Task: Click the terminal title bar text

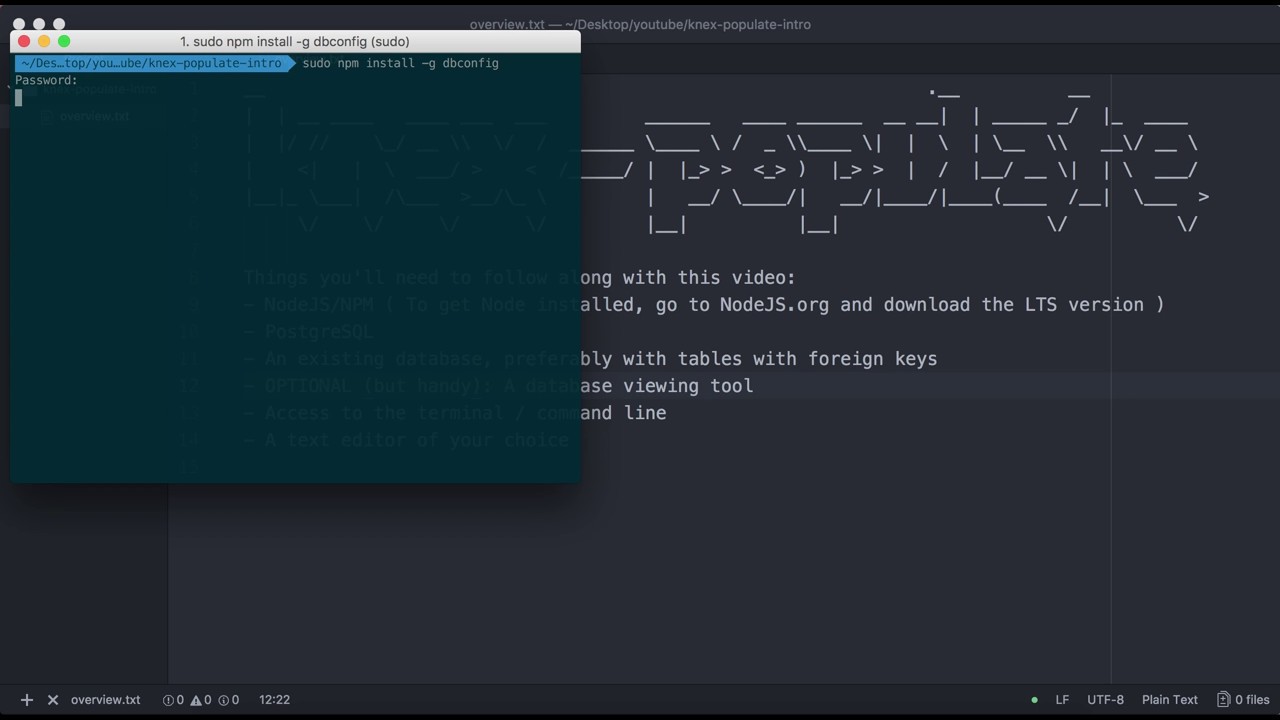Action: pos(294,42)
